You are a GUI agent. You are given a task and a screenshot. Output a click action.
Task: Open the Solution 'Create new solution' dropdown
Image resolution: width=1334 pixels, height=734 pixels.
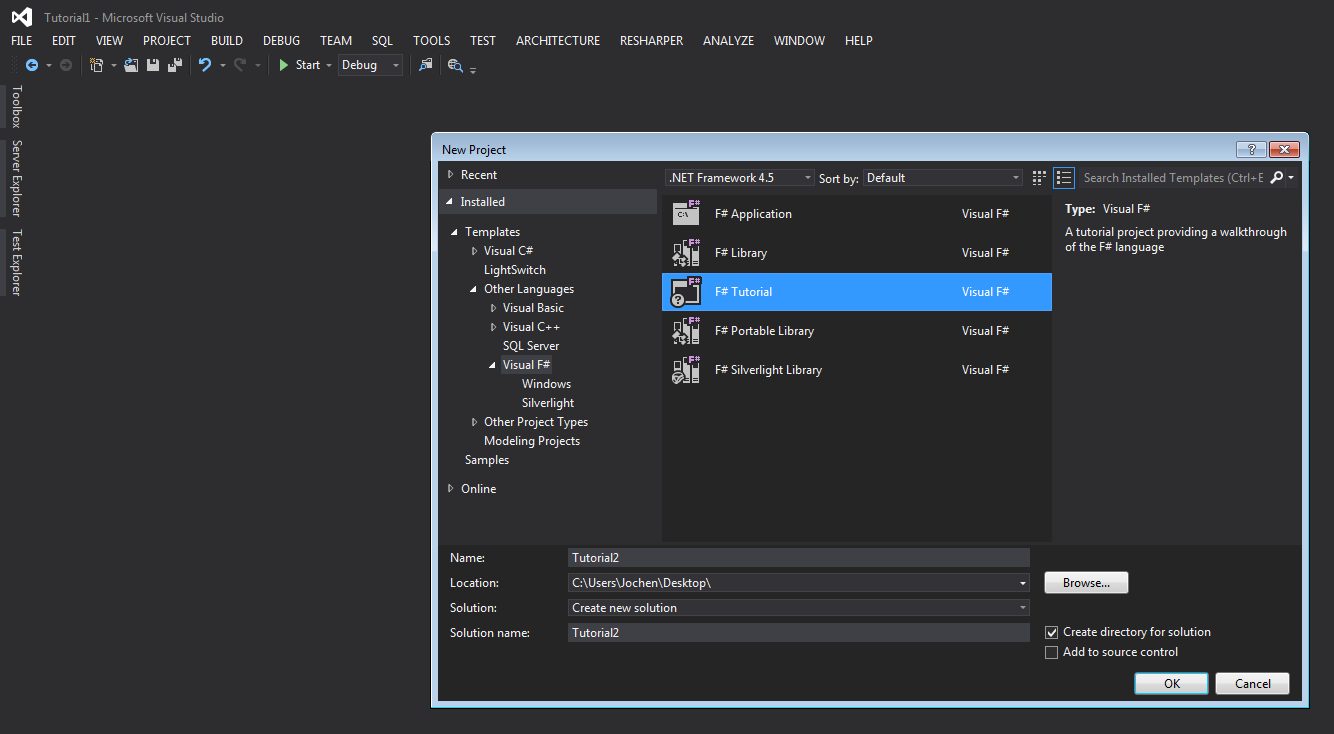pyautogui.click(x=798, y=608)
